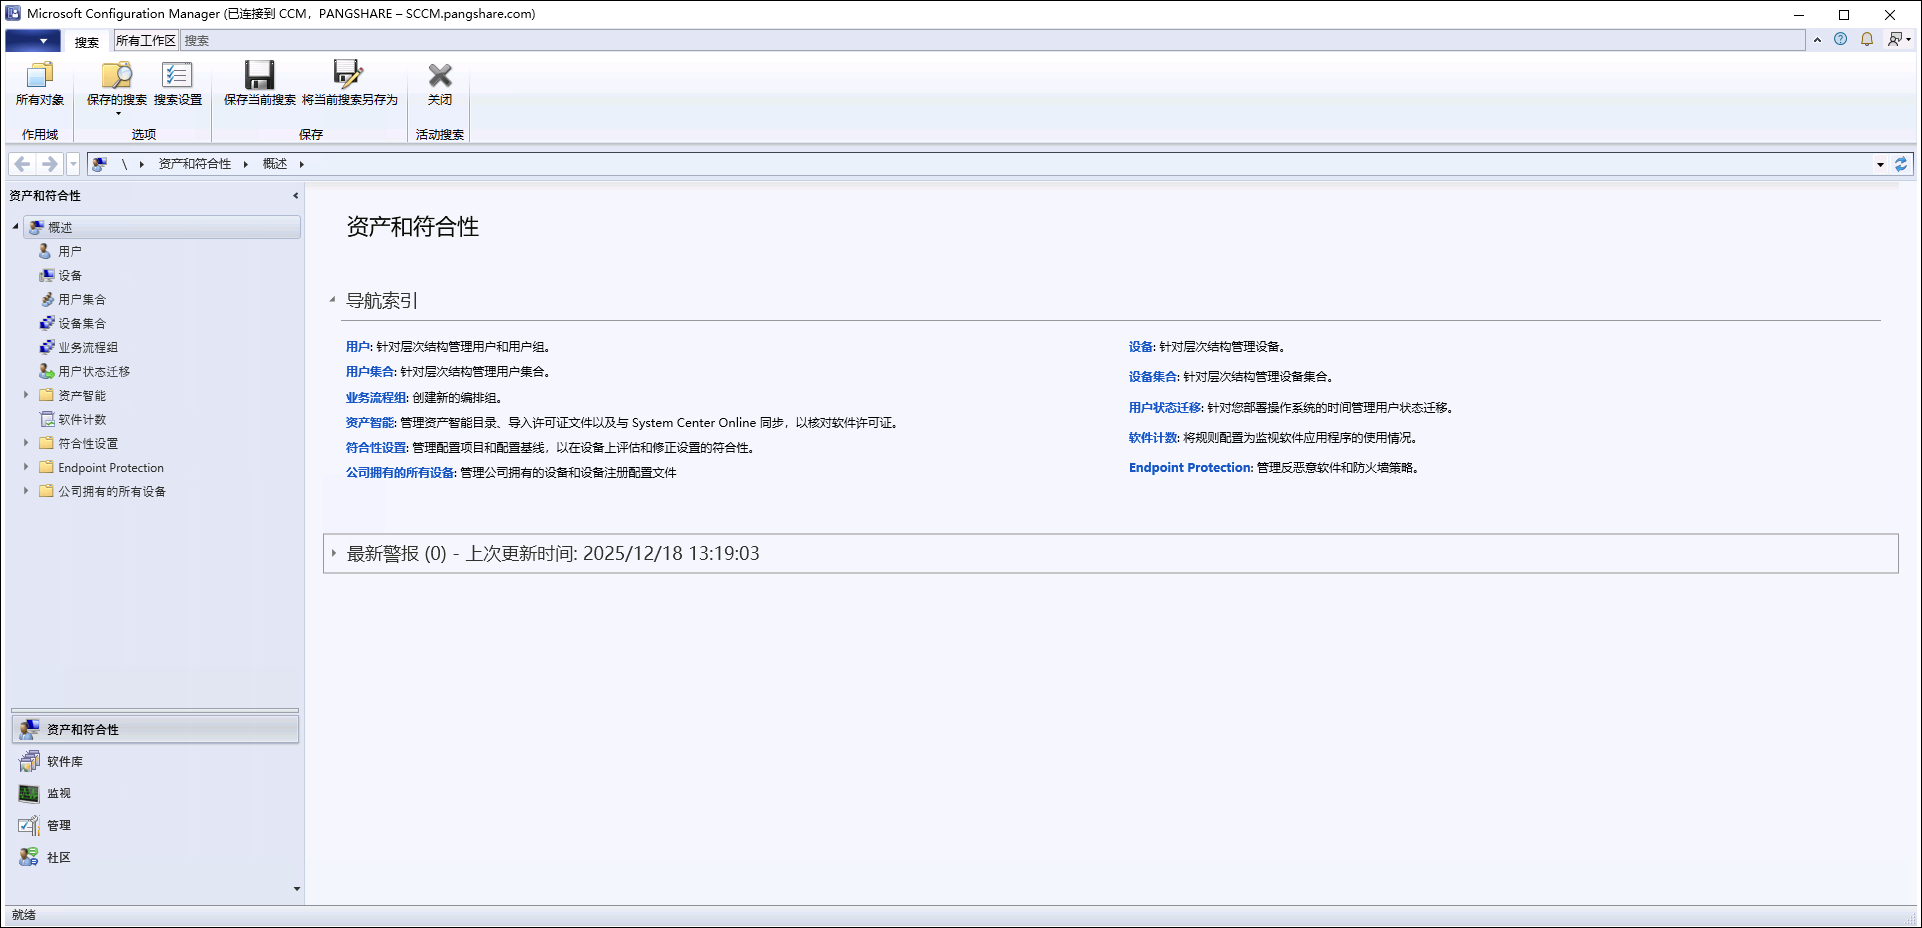1922x928 pixels.
Task: Open the blue application menu dropdown
Action: pos(33,41)
